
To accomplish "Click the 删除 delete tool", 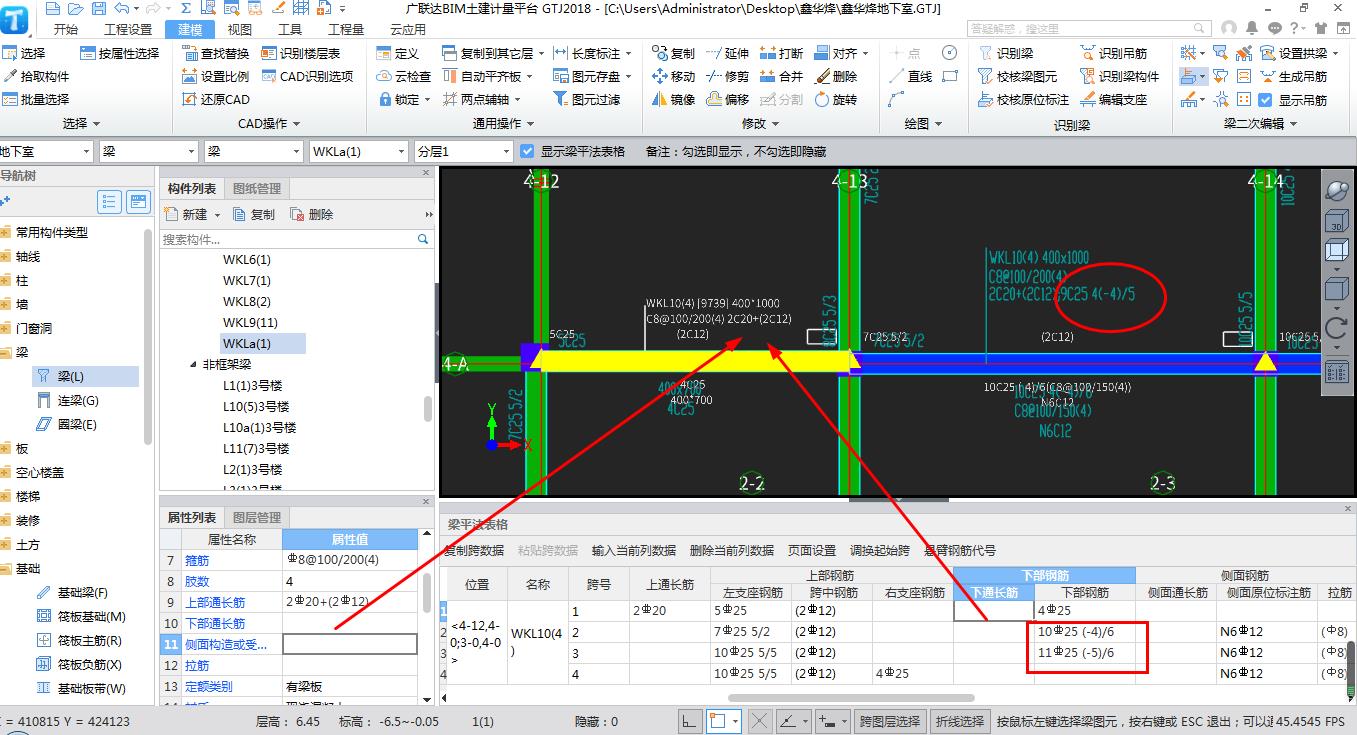I will tap(836, 76).
